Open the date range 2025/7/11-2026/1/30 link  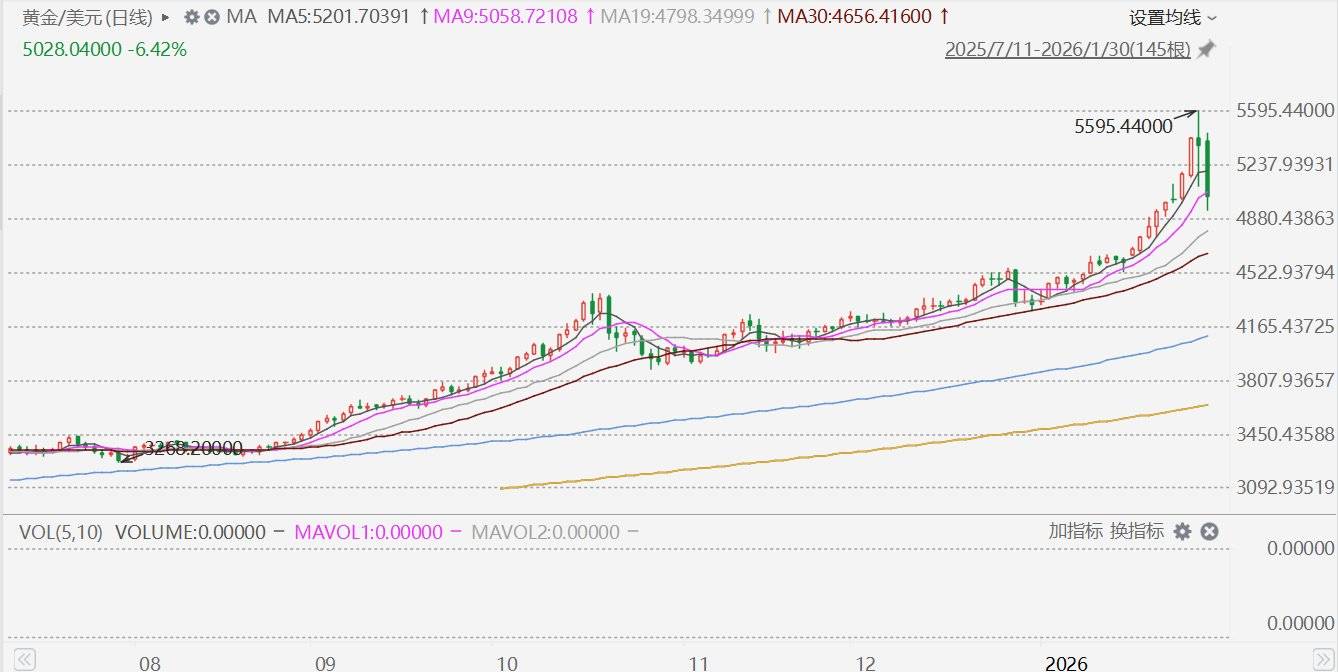coord(1068,49)
